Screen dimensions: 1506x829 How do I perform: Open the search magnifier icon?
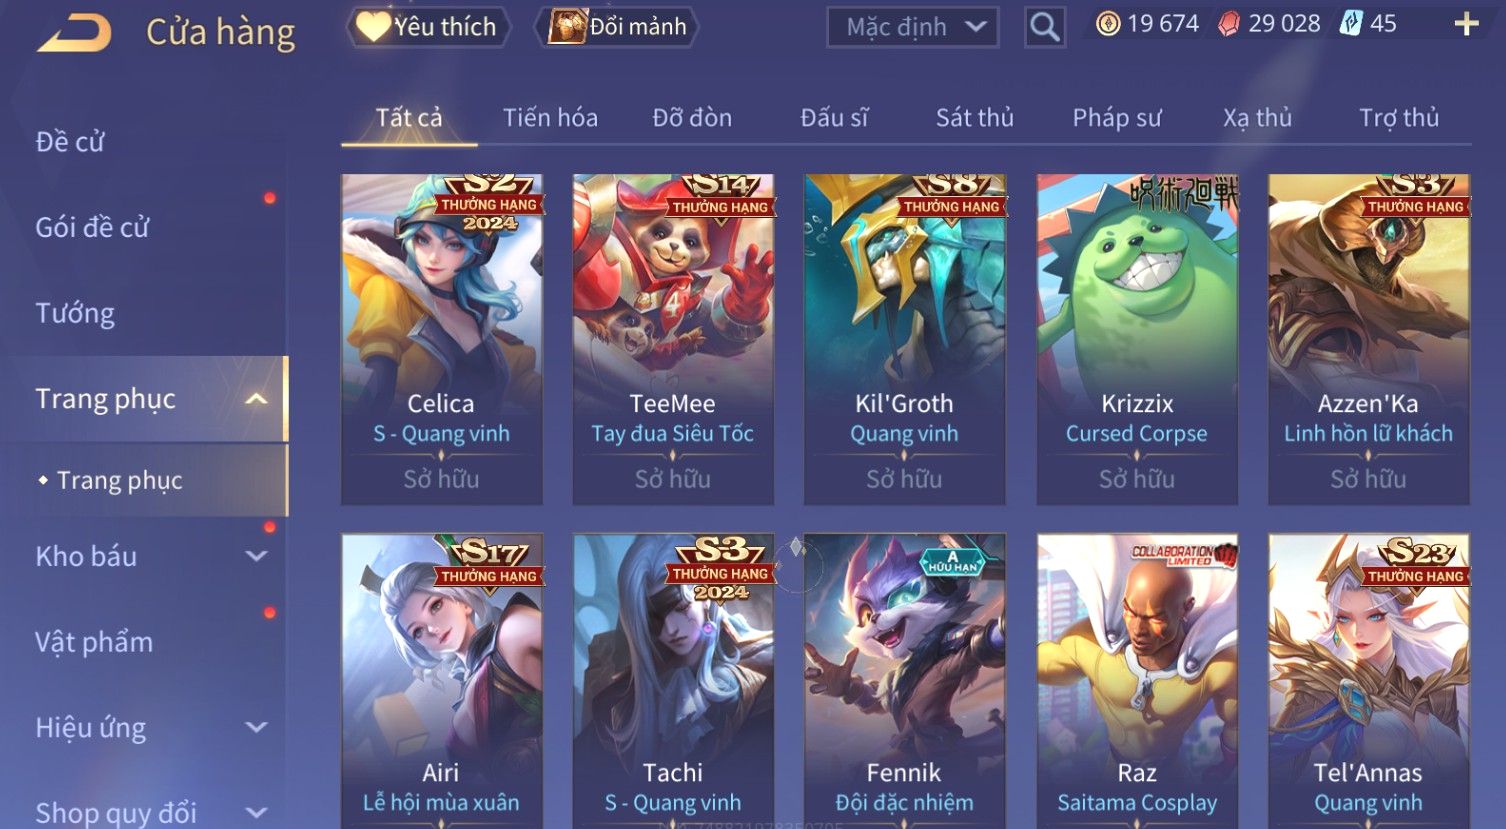point(1044,27)
